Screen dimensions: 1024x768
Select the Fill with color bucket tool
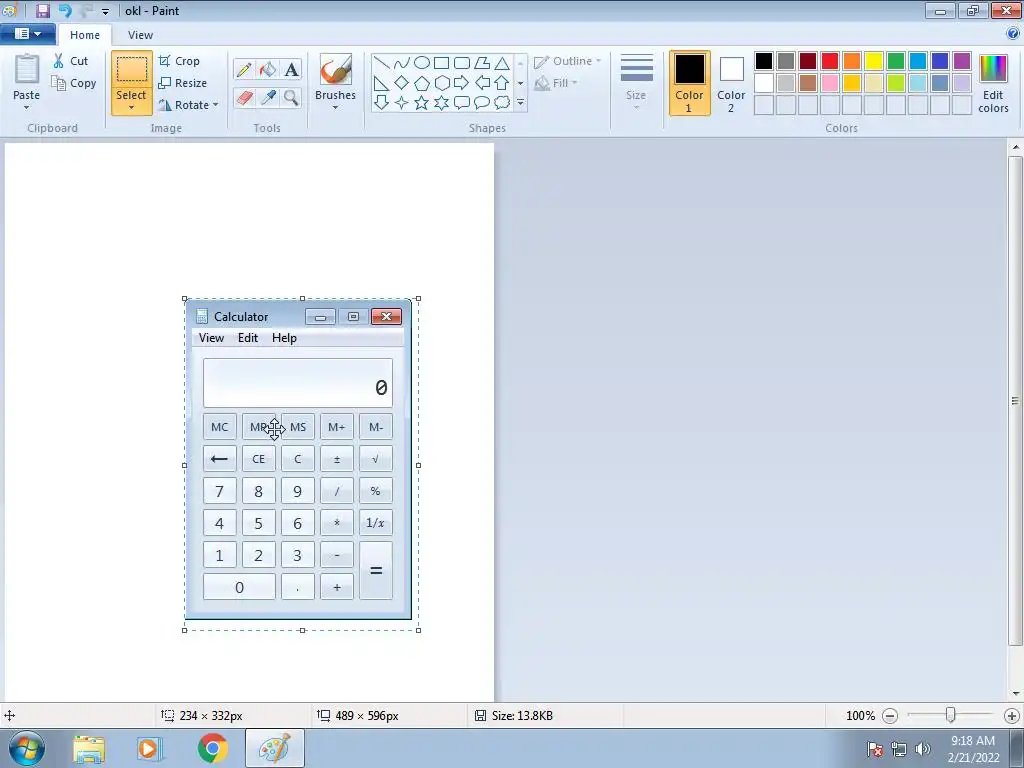click(x=268, y=69)
